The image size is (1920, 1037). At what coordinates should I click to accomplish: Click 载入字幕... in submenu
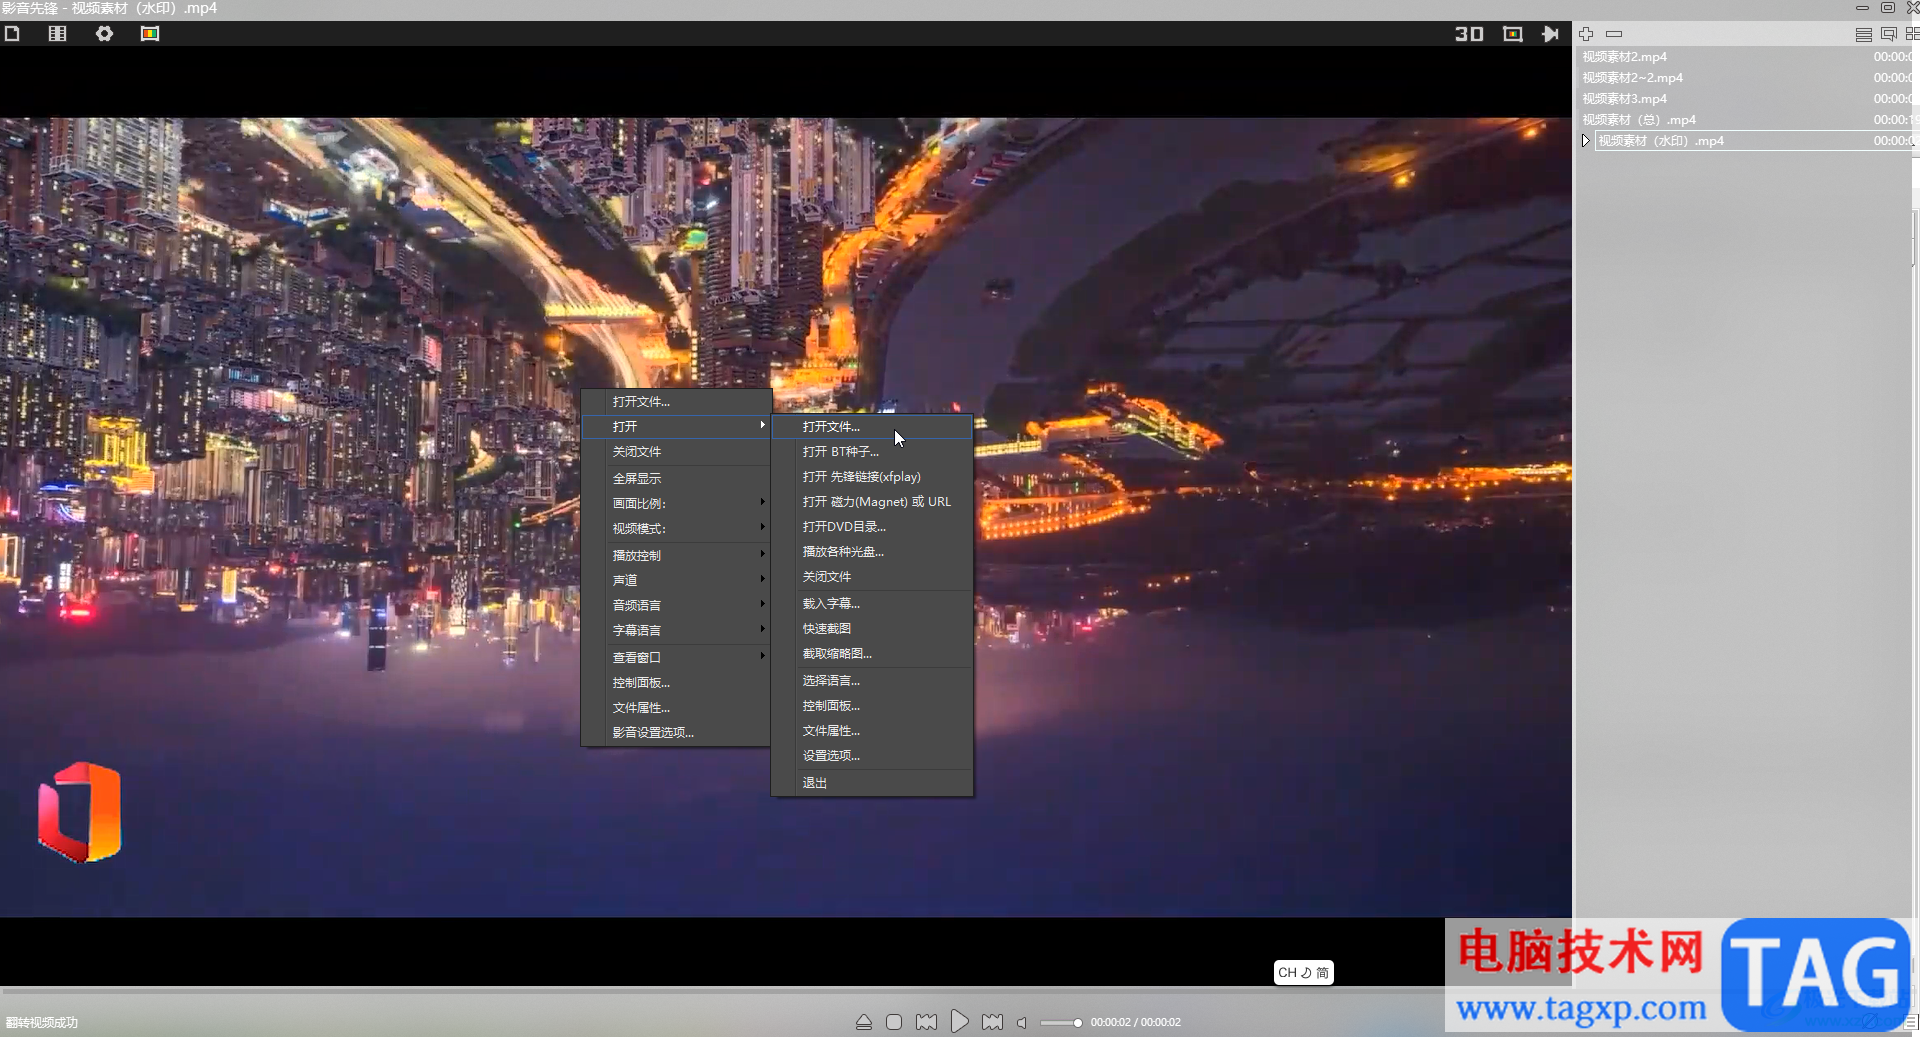[x=872, y=603]
